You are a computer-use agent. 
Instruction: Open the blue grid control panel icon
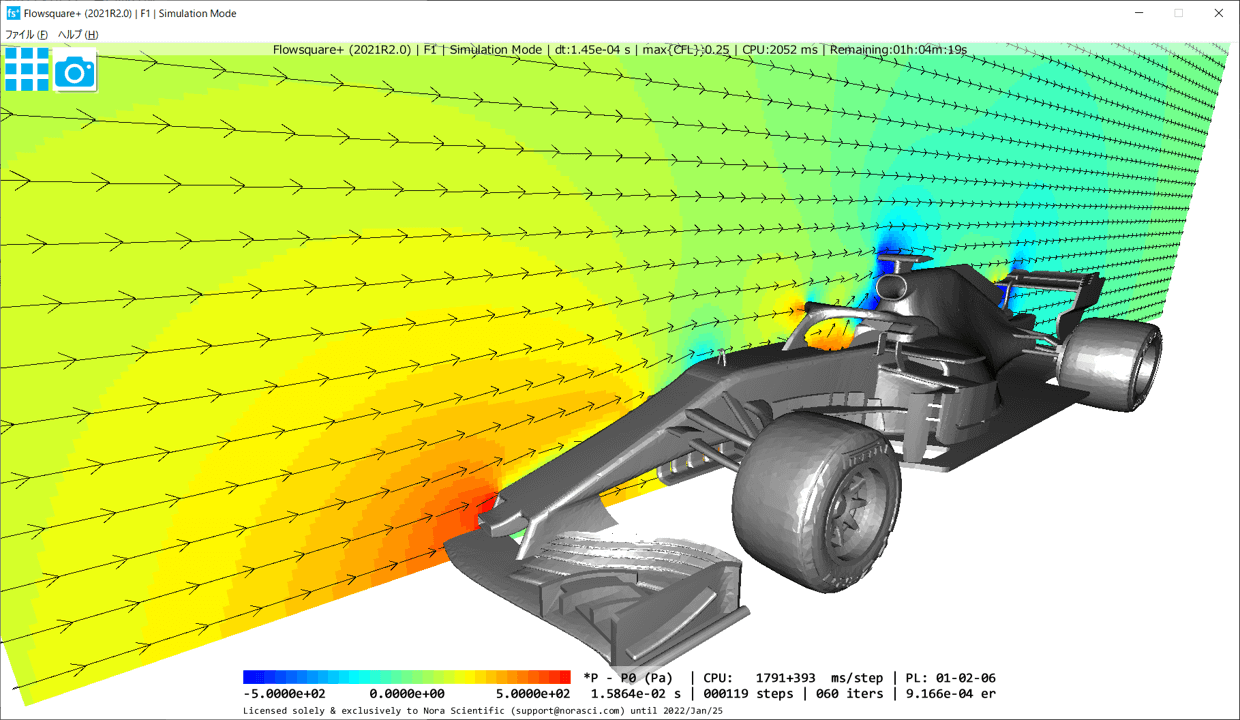27,69
